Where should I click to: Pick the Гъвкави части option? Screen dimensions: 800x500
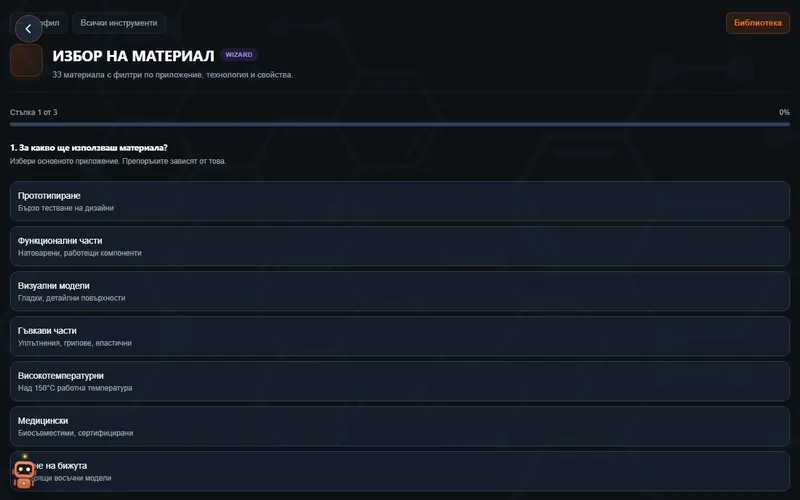400,336
